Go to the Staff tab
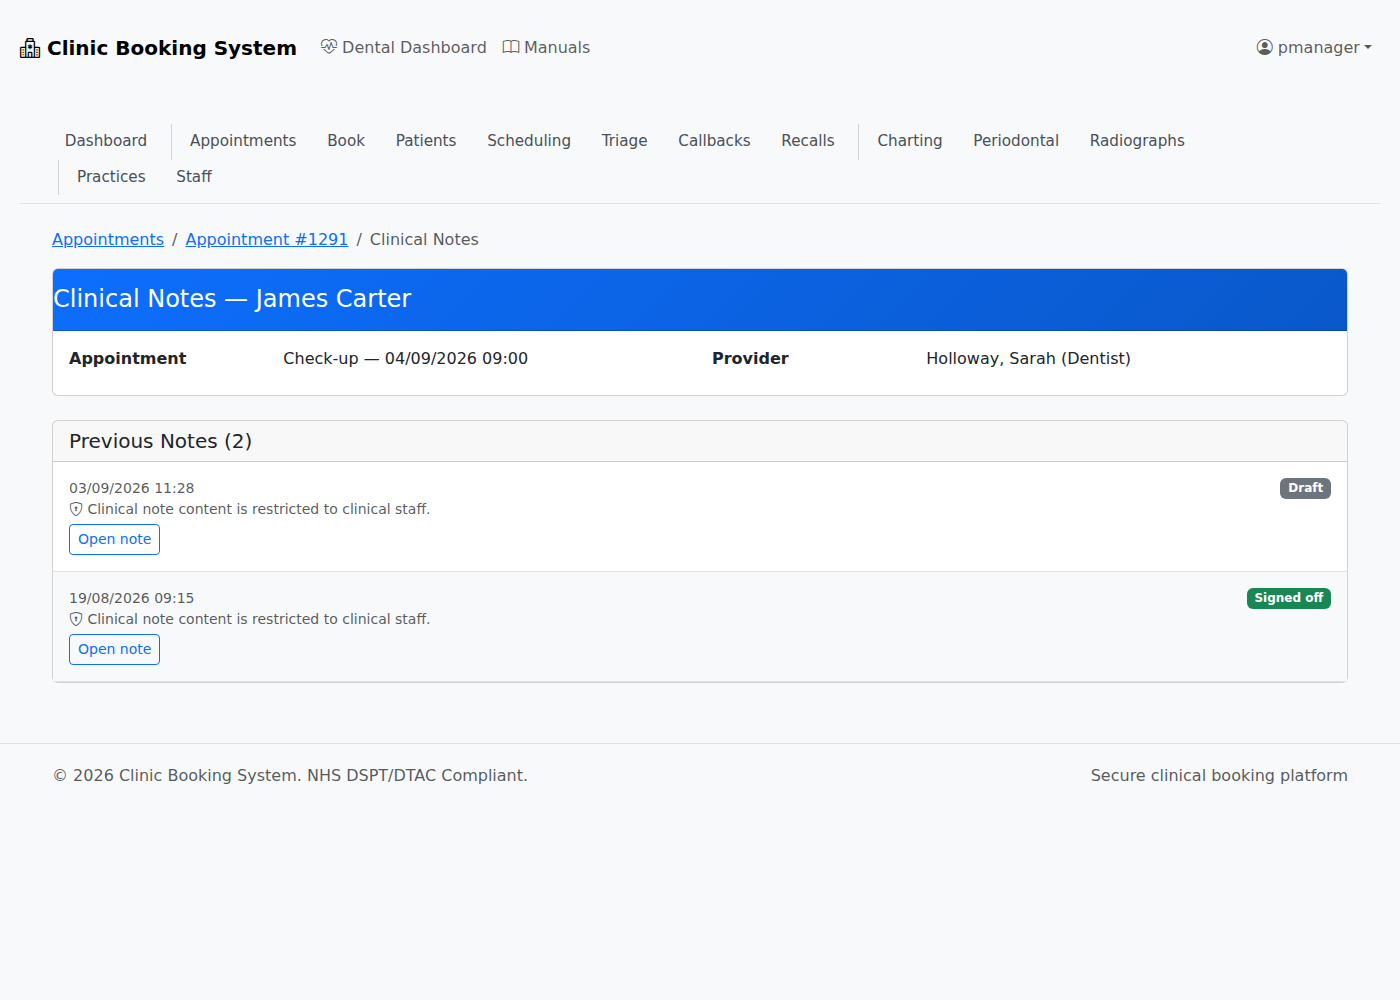 tap(194, 176)
